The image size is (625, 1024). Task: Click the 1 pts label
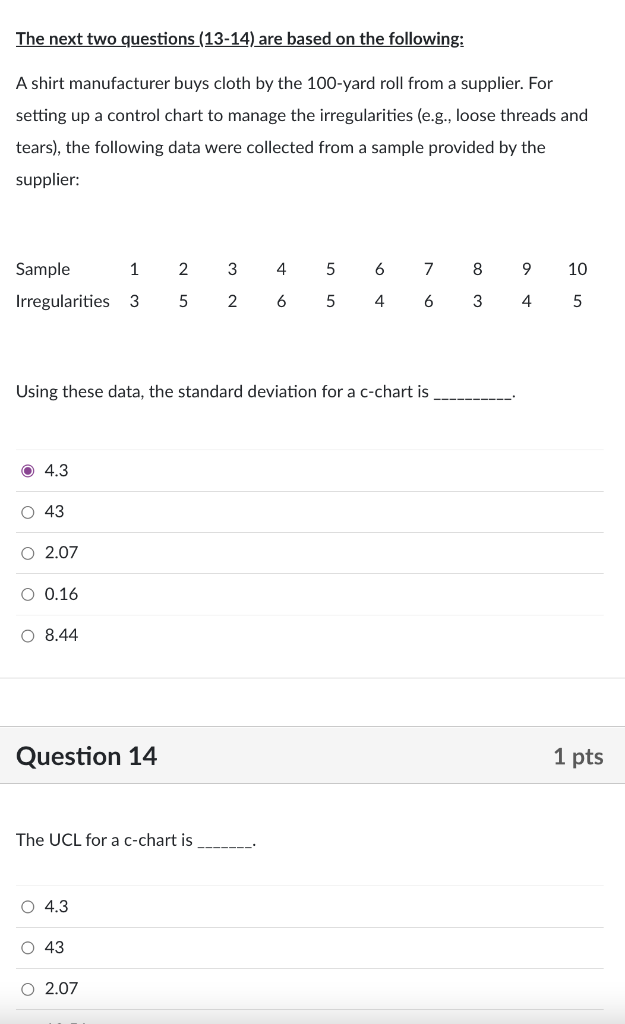click(578, 756)
